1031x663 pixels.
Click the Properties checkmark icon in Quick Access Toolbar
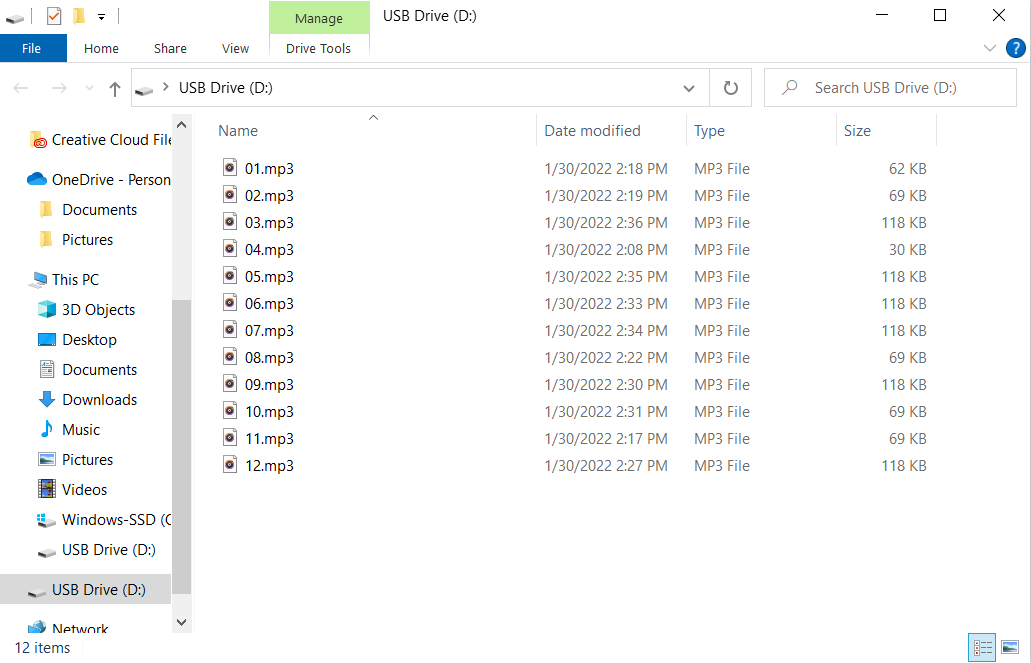pyautogui.click(x=54, y=16)
